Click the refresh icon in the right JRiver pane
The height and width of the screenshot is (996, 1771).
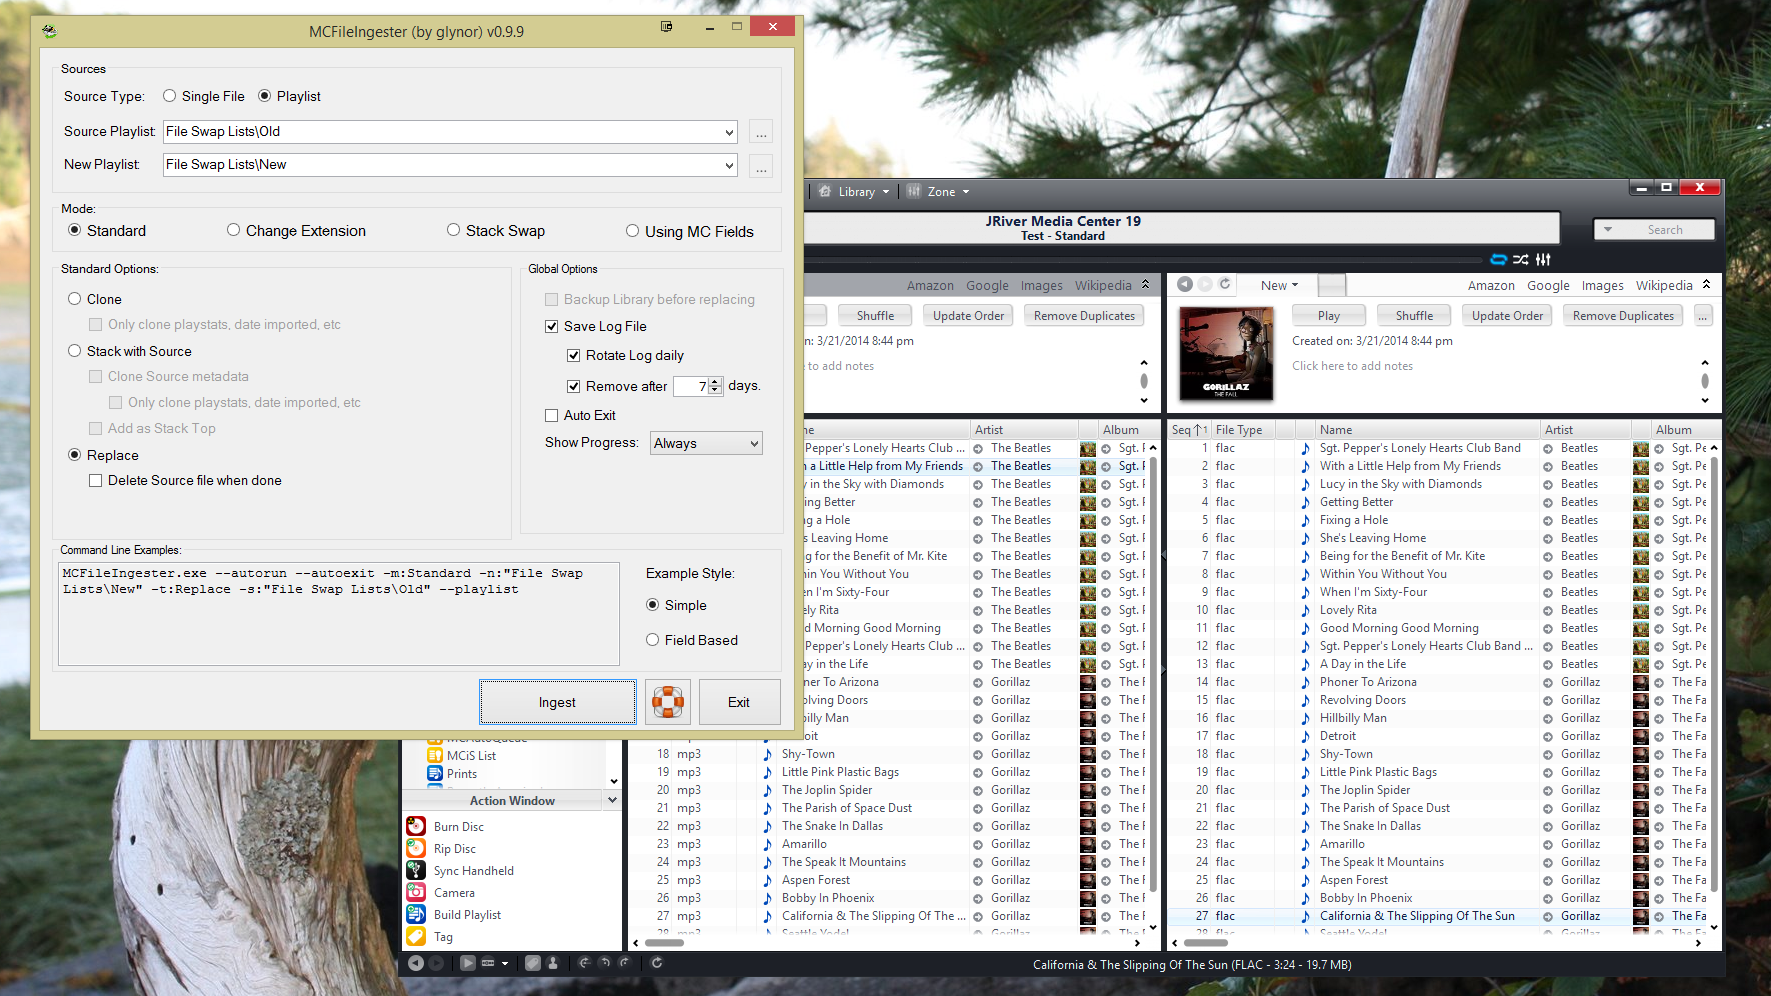point(1224,284)
